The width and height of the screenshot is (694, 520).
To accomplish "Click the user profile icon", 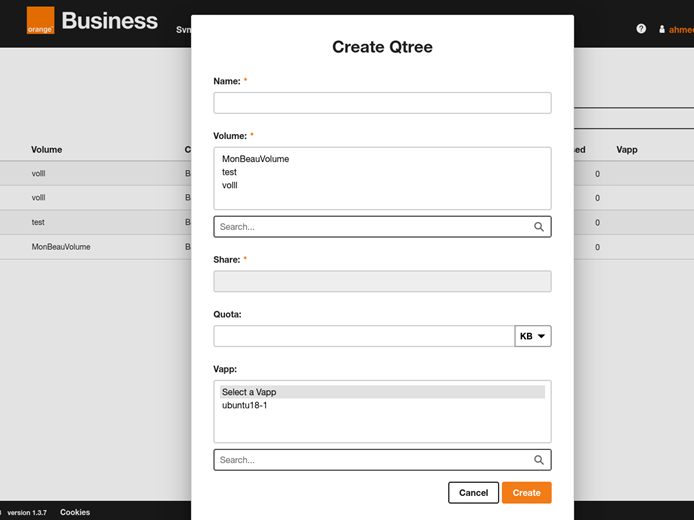I will (x=662, y=30).
